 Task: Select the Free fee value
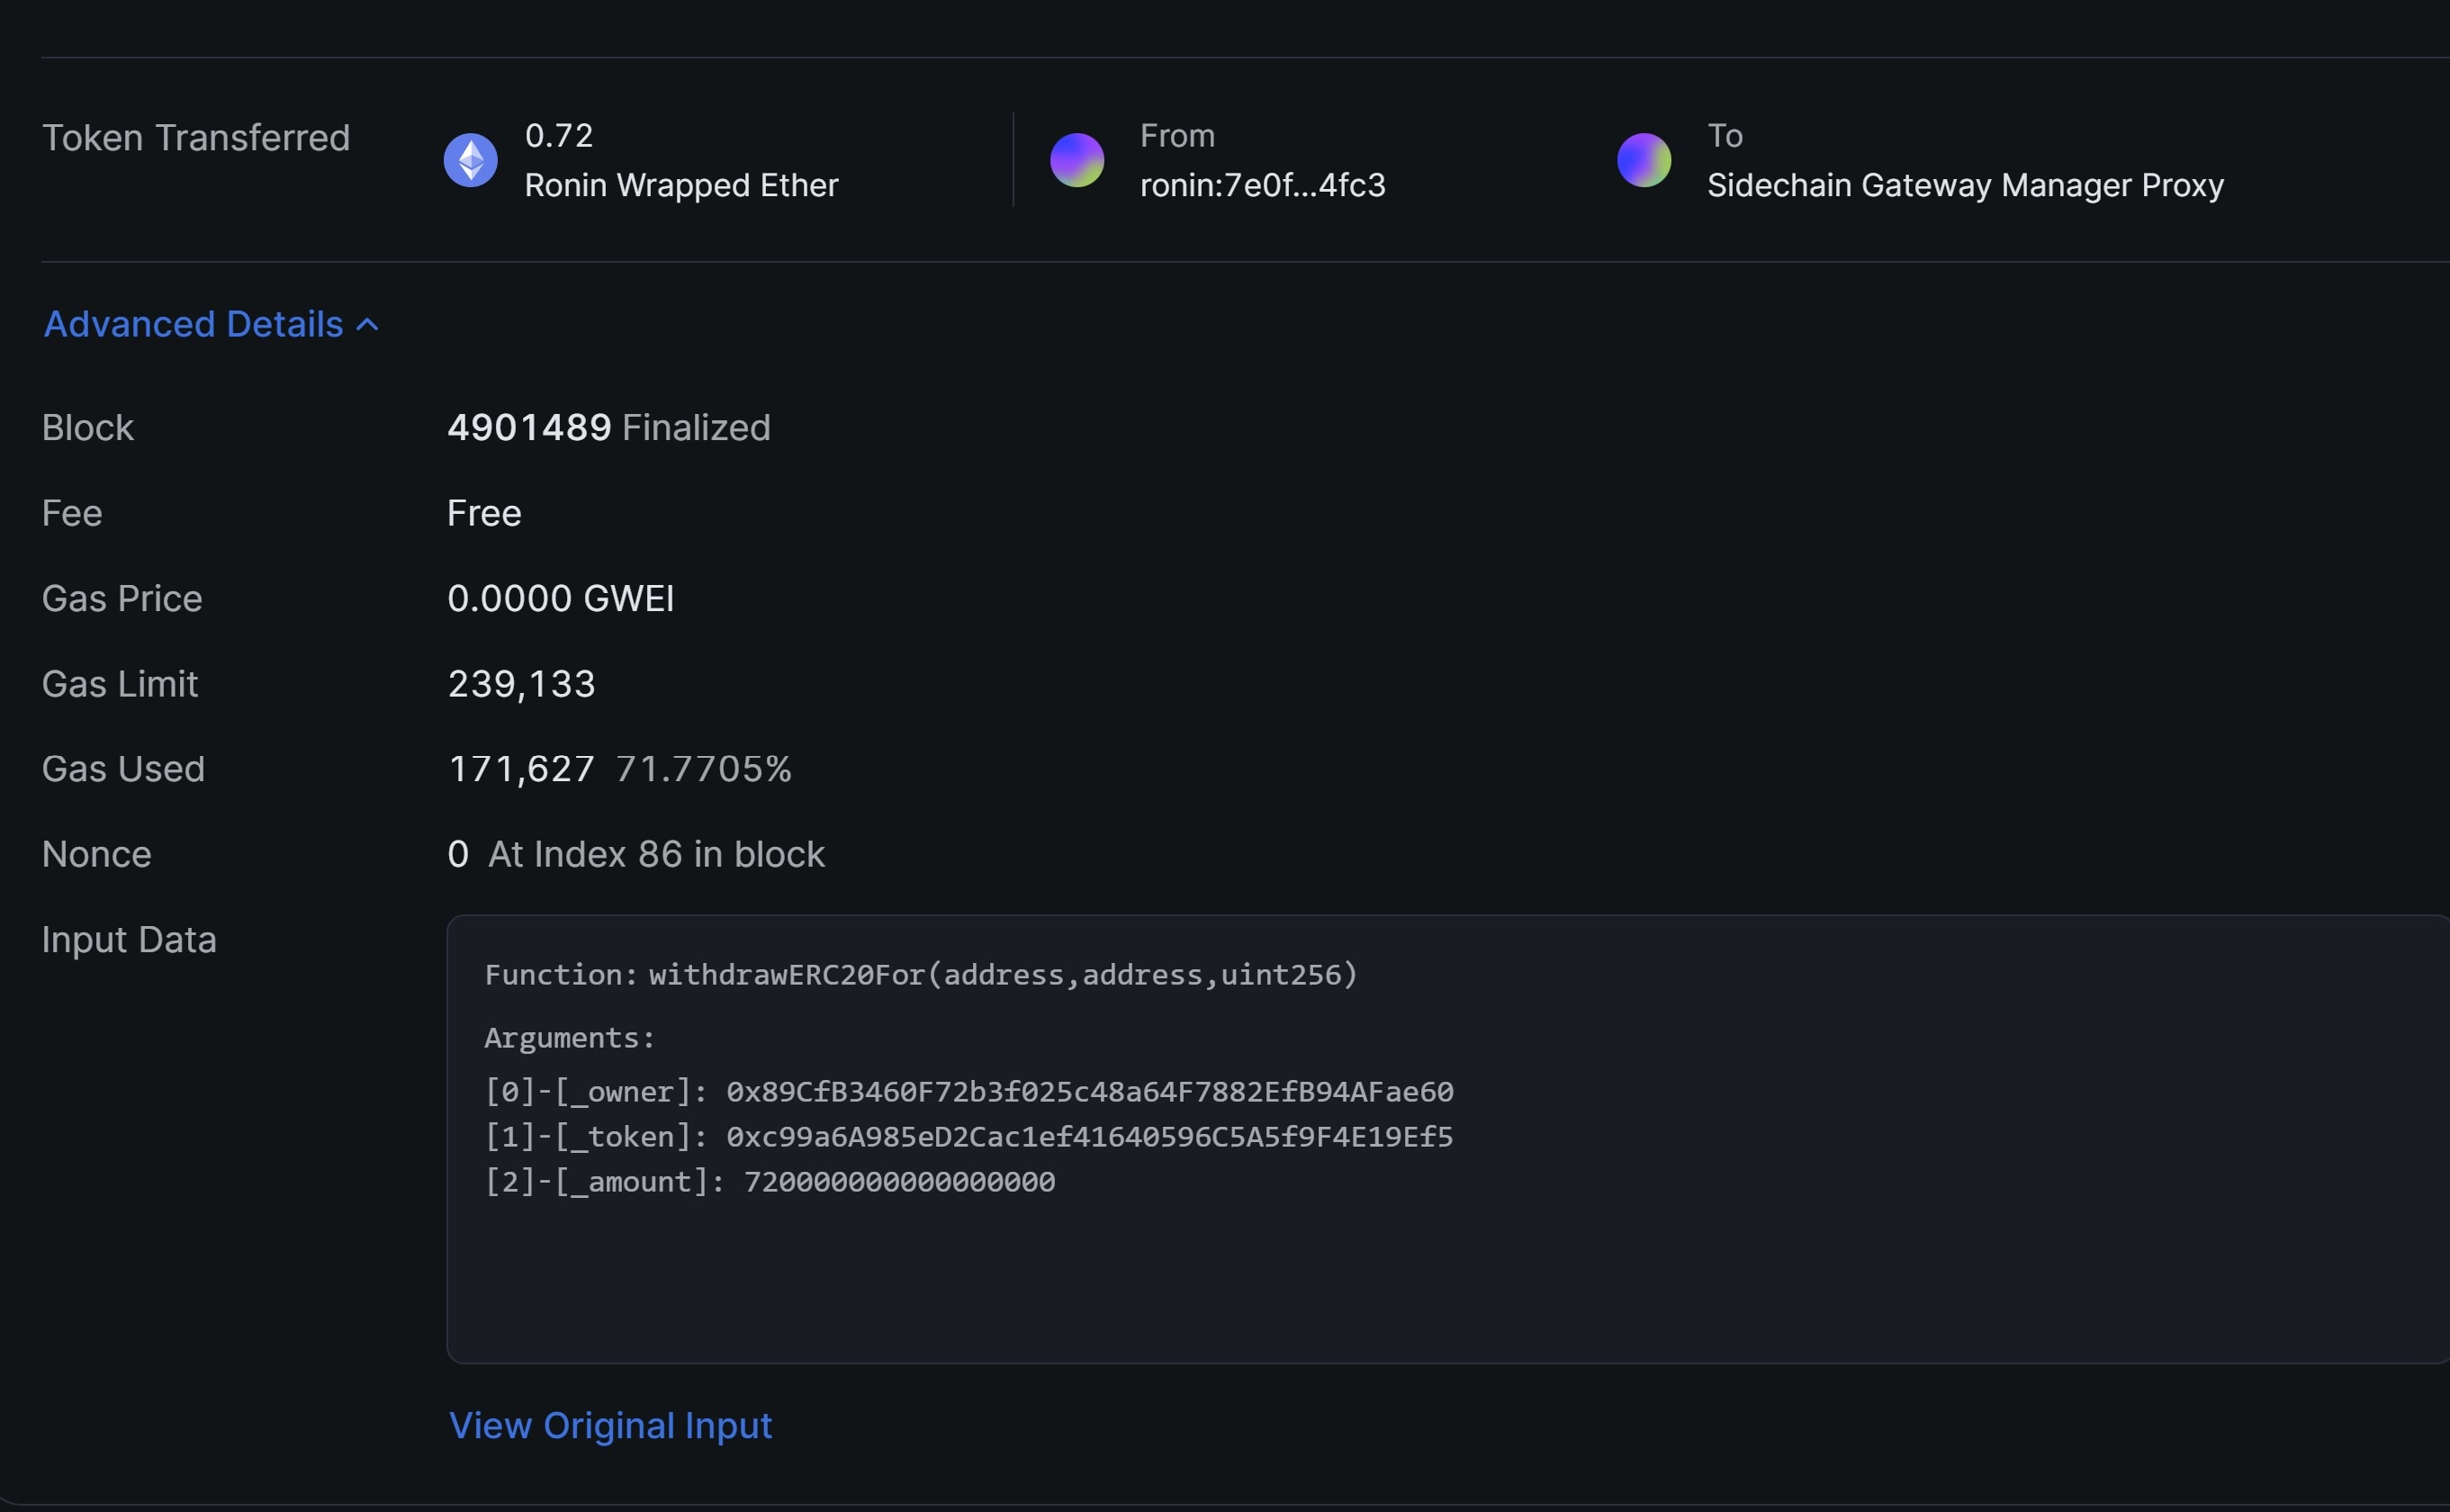(x=484, y=513)
